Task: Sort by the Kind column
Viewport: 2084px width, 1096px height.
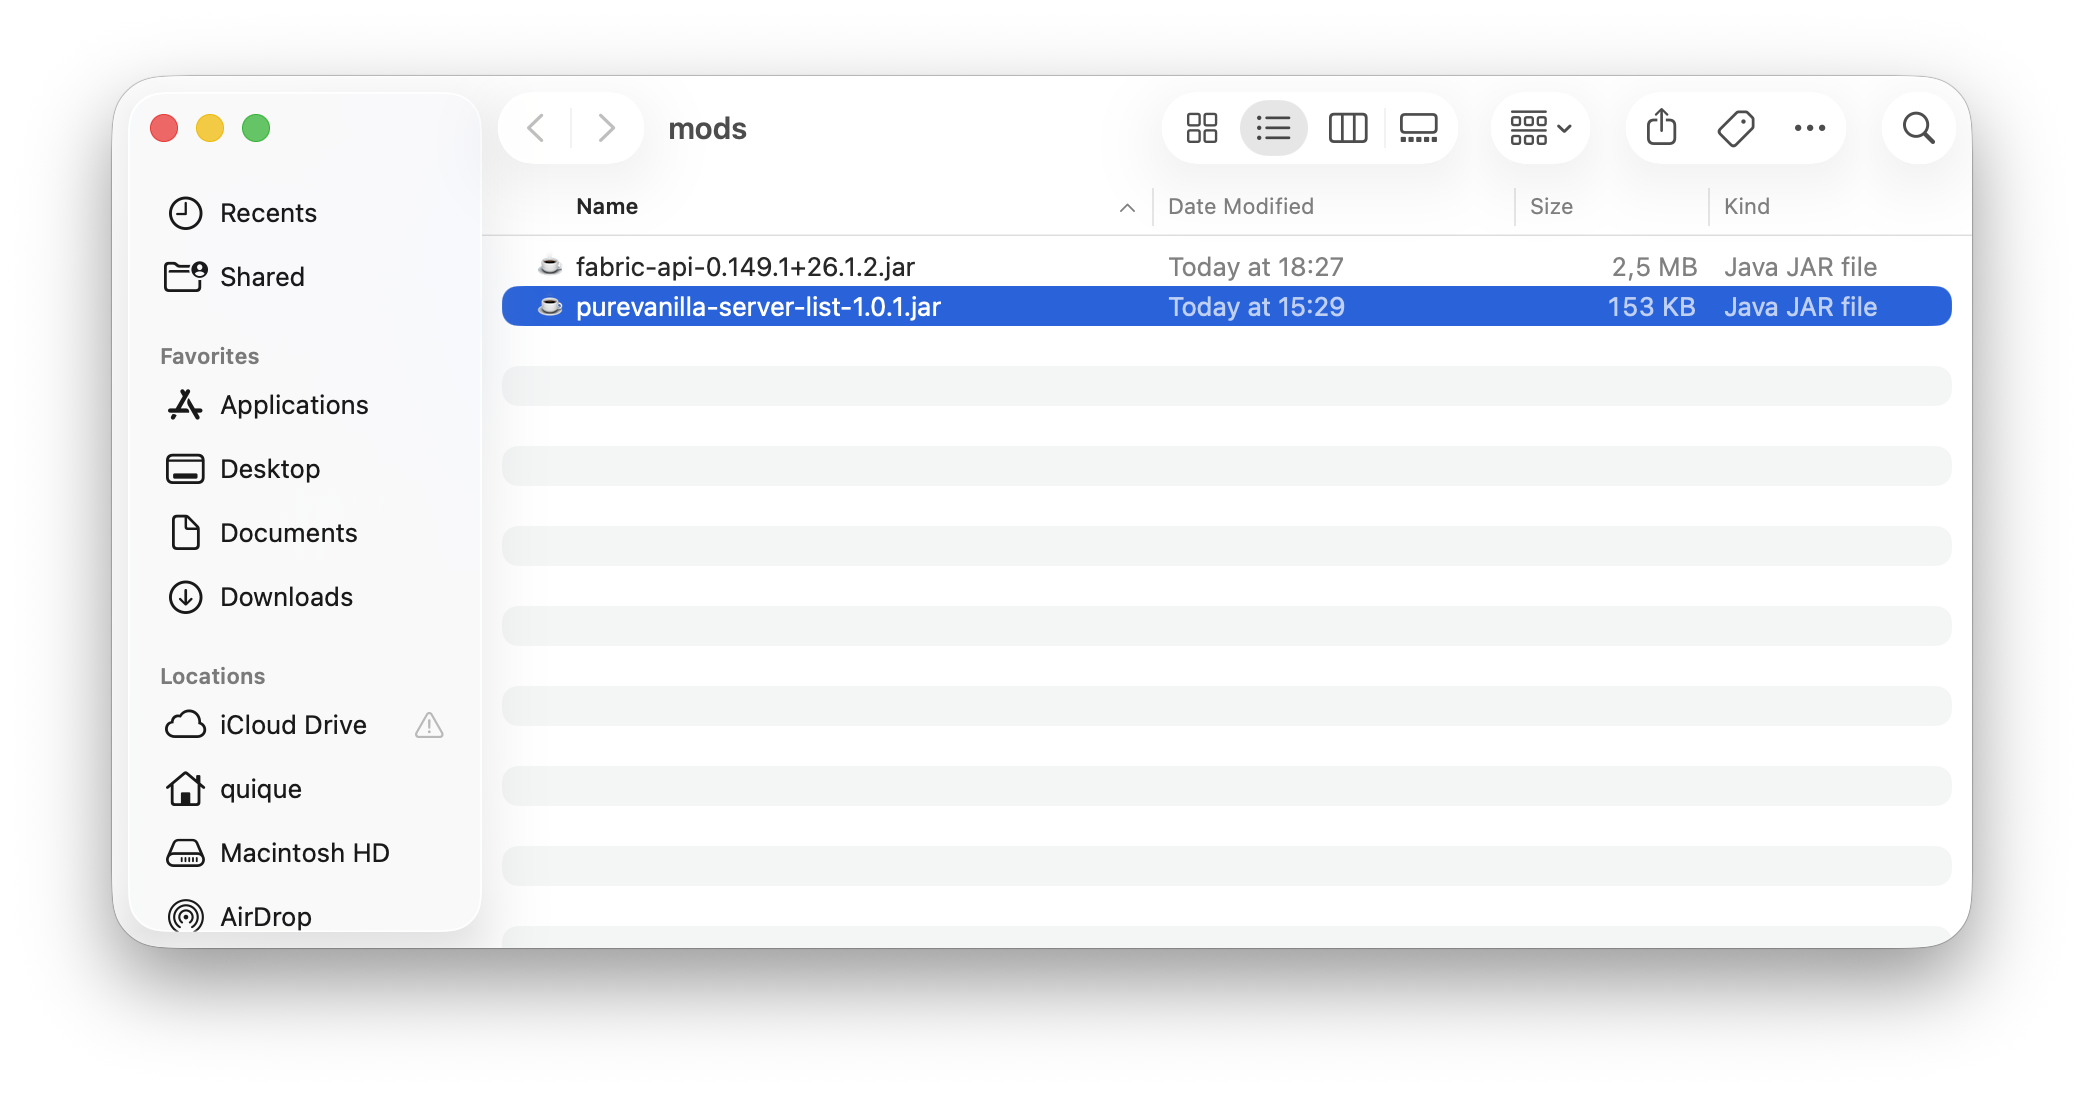Action: 1747,206
